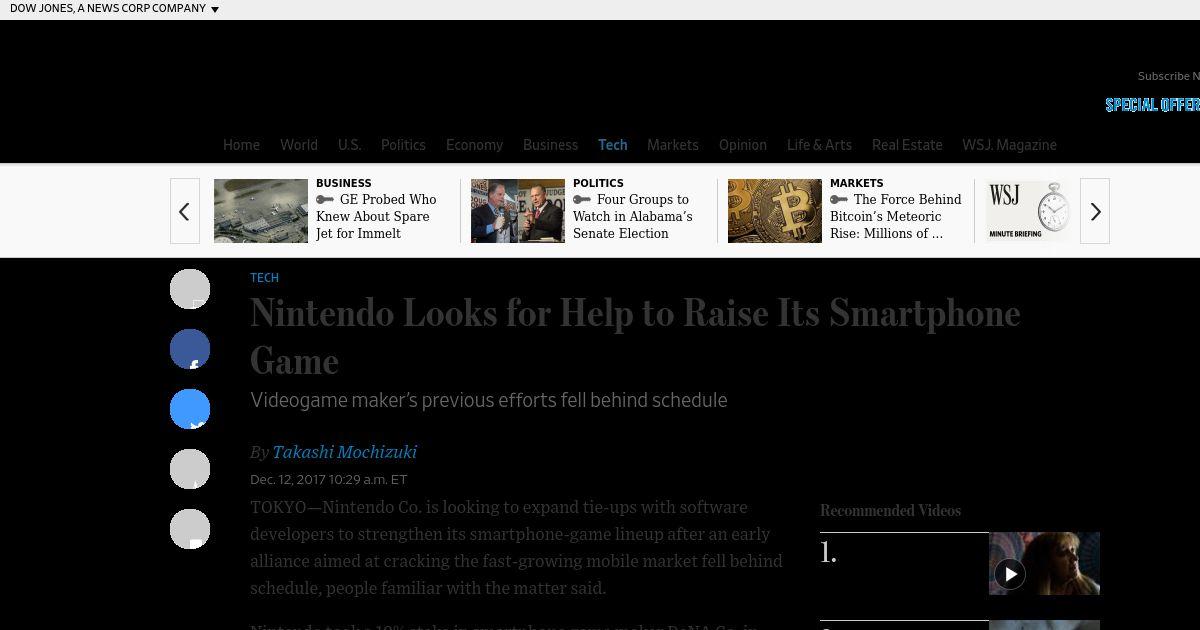The image size is (1200, 630).
Task: Click the Facebook share icon
Action: pyautogui.click(x=190, y=349)
